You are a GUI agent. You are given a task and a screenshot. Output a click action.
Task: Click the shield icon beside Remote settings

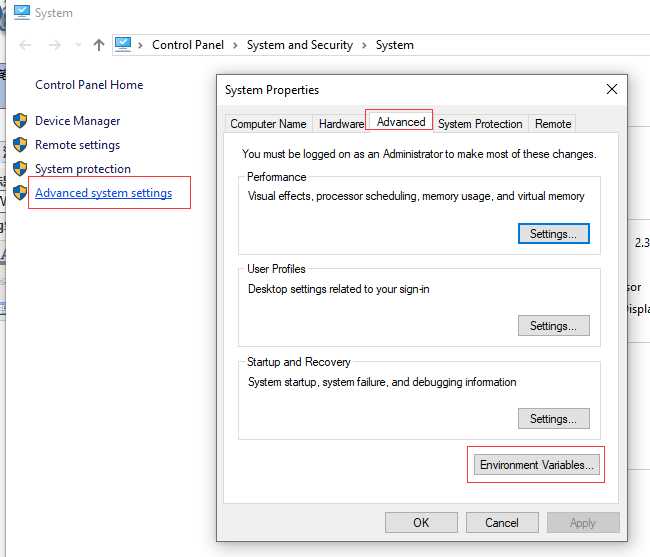point(20,145)
